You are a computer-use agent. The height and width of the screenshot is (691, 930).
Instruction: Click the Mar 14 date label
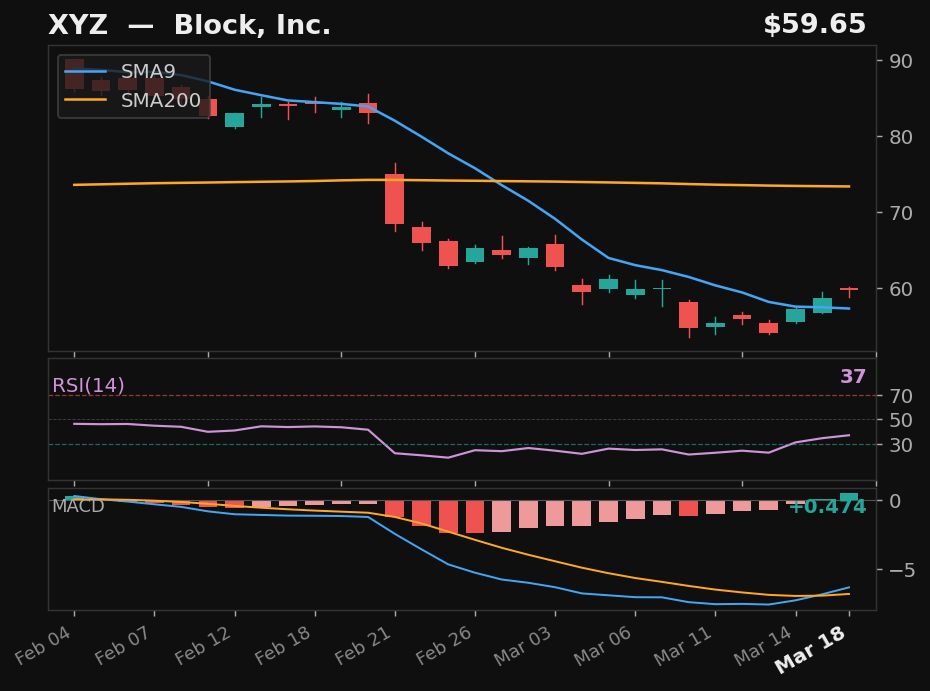point(763,645)
